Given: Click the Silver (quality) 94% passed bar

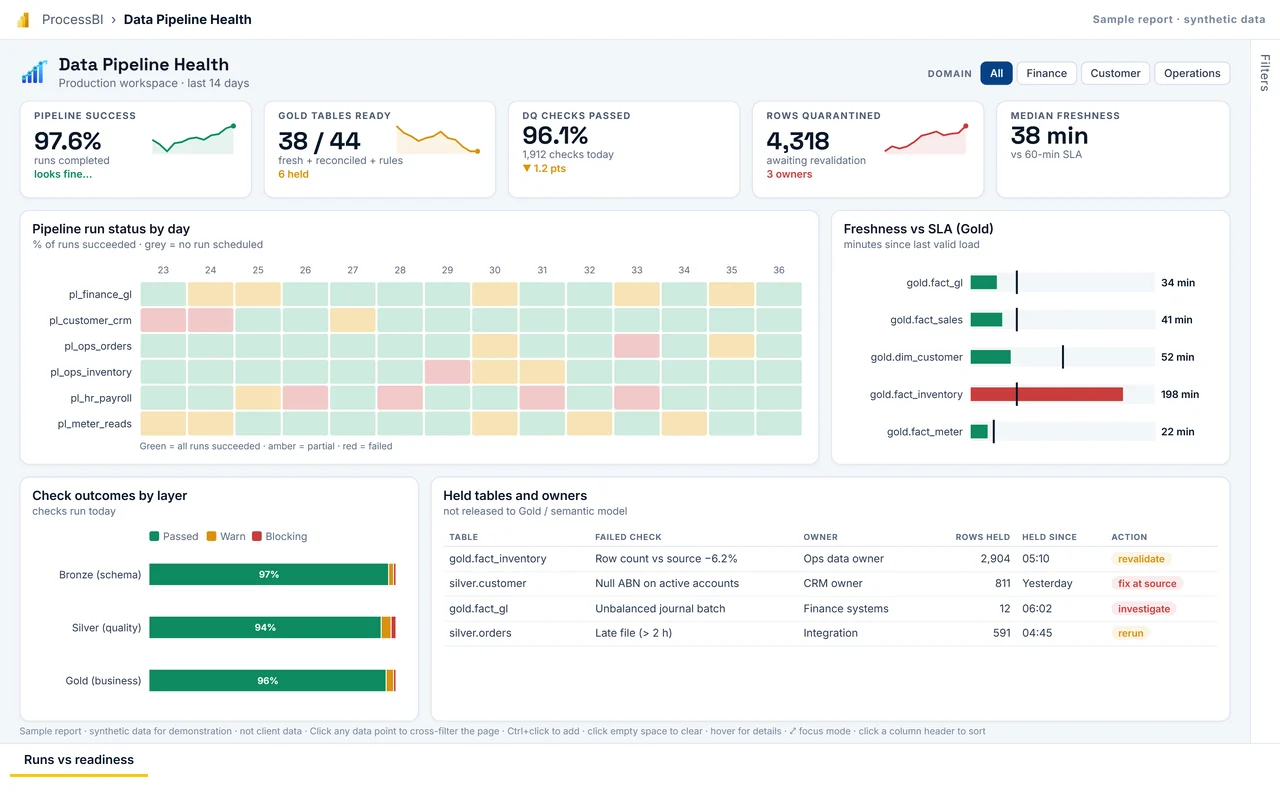Looking at the screenshot, I should [265, 628].
